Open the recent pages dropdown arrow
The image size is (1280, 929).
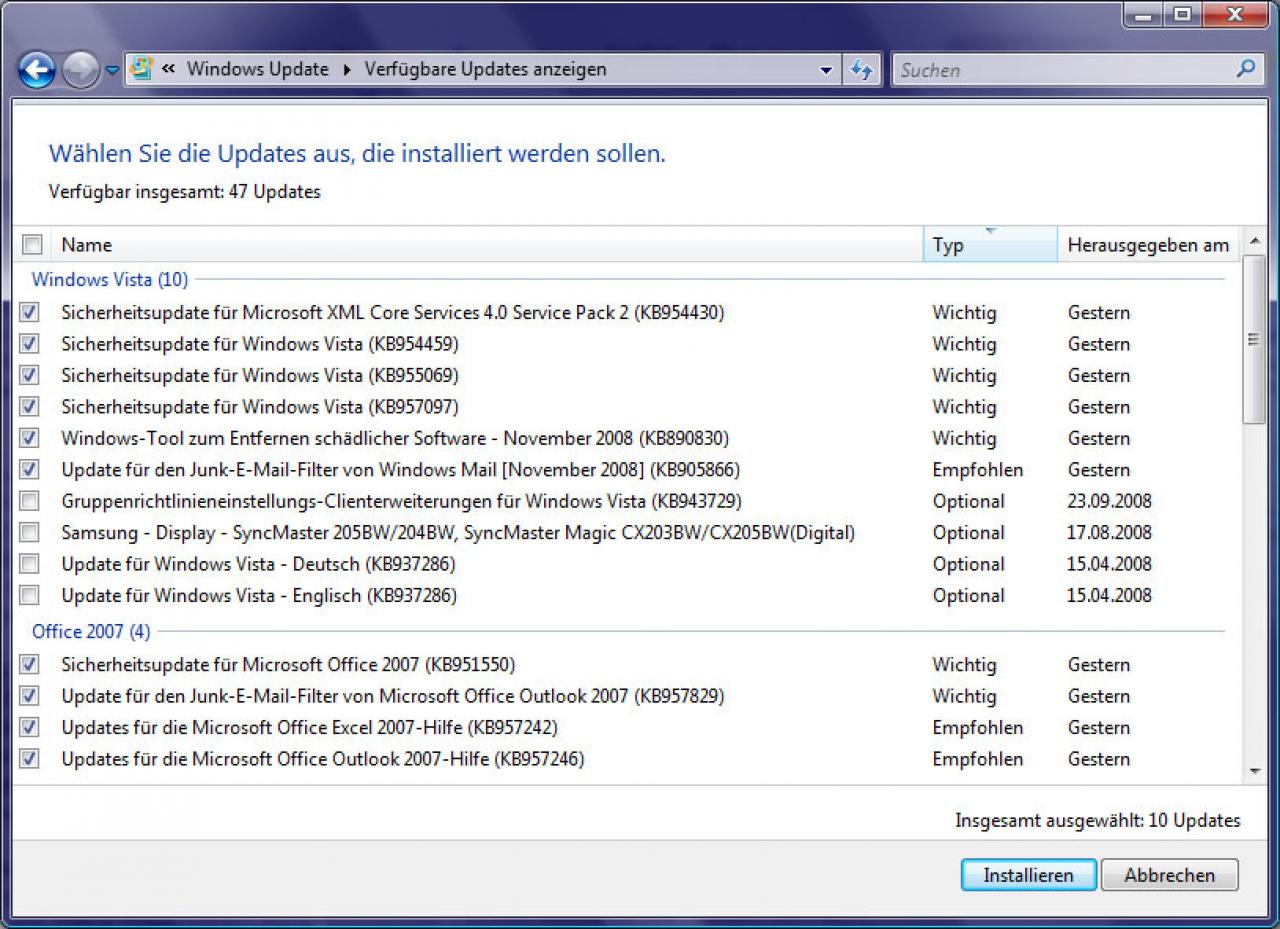(x=111, y=70)
